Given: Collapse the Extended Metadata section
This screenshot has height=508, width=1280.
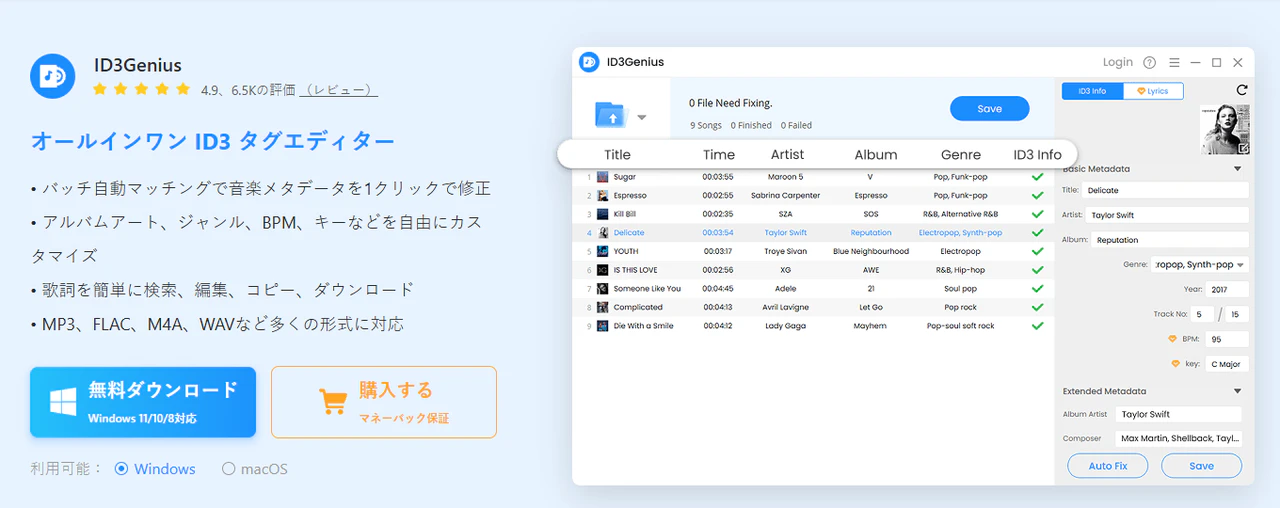Looking at the screenshot, I should coord(1238,391).
